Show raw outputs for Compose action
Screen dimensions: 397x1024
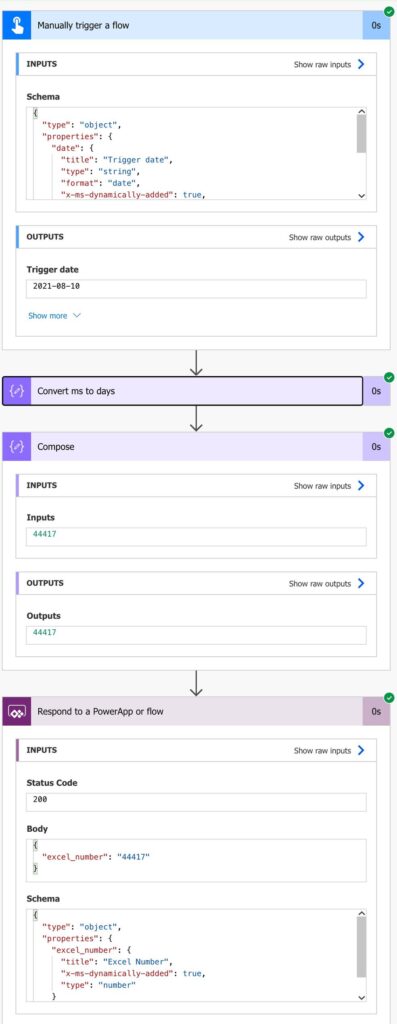326,583
